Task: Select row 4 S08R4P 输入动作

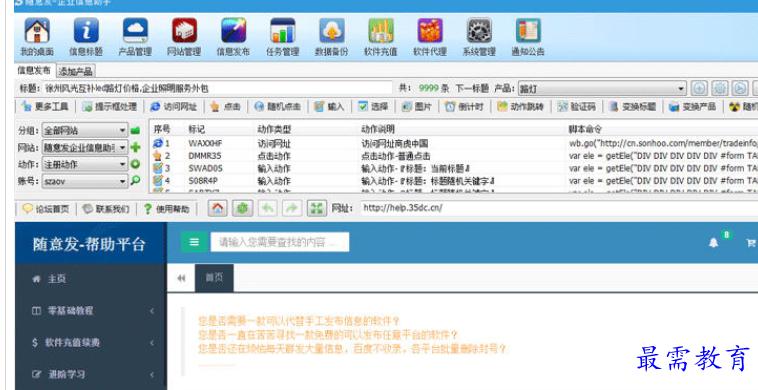Action: [453, 181]
